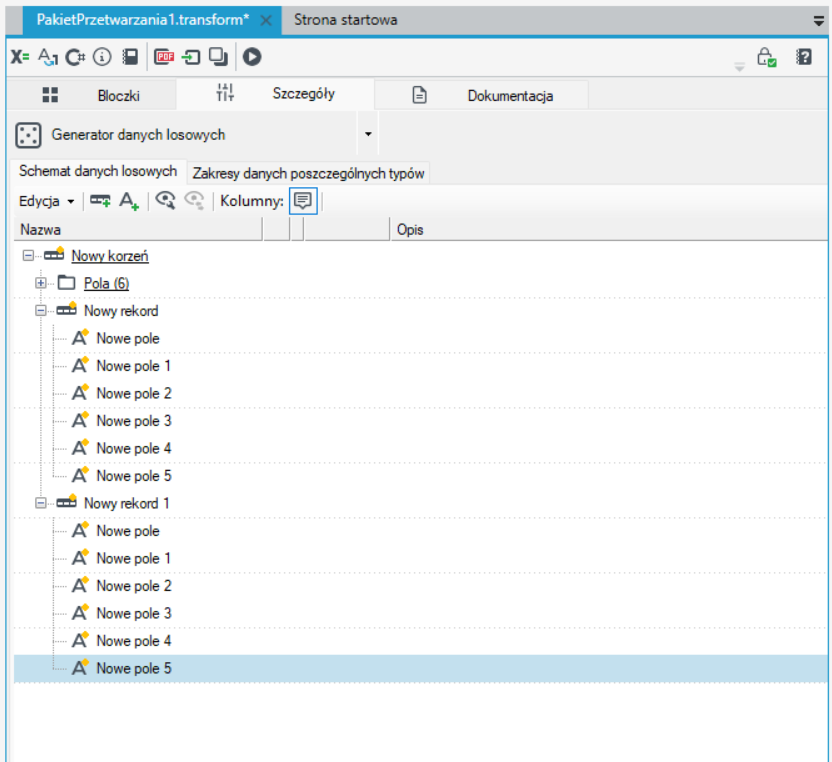Switch to the Strona startowa document tab
Screen dimensions: 832x762
tap(345, 20)
